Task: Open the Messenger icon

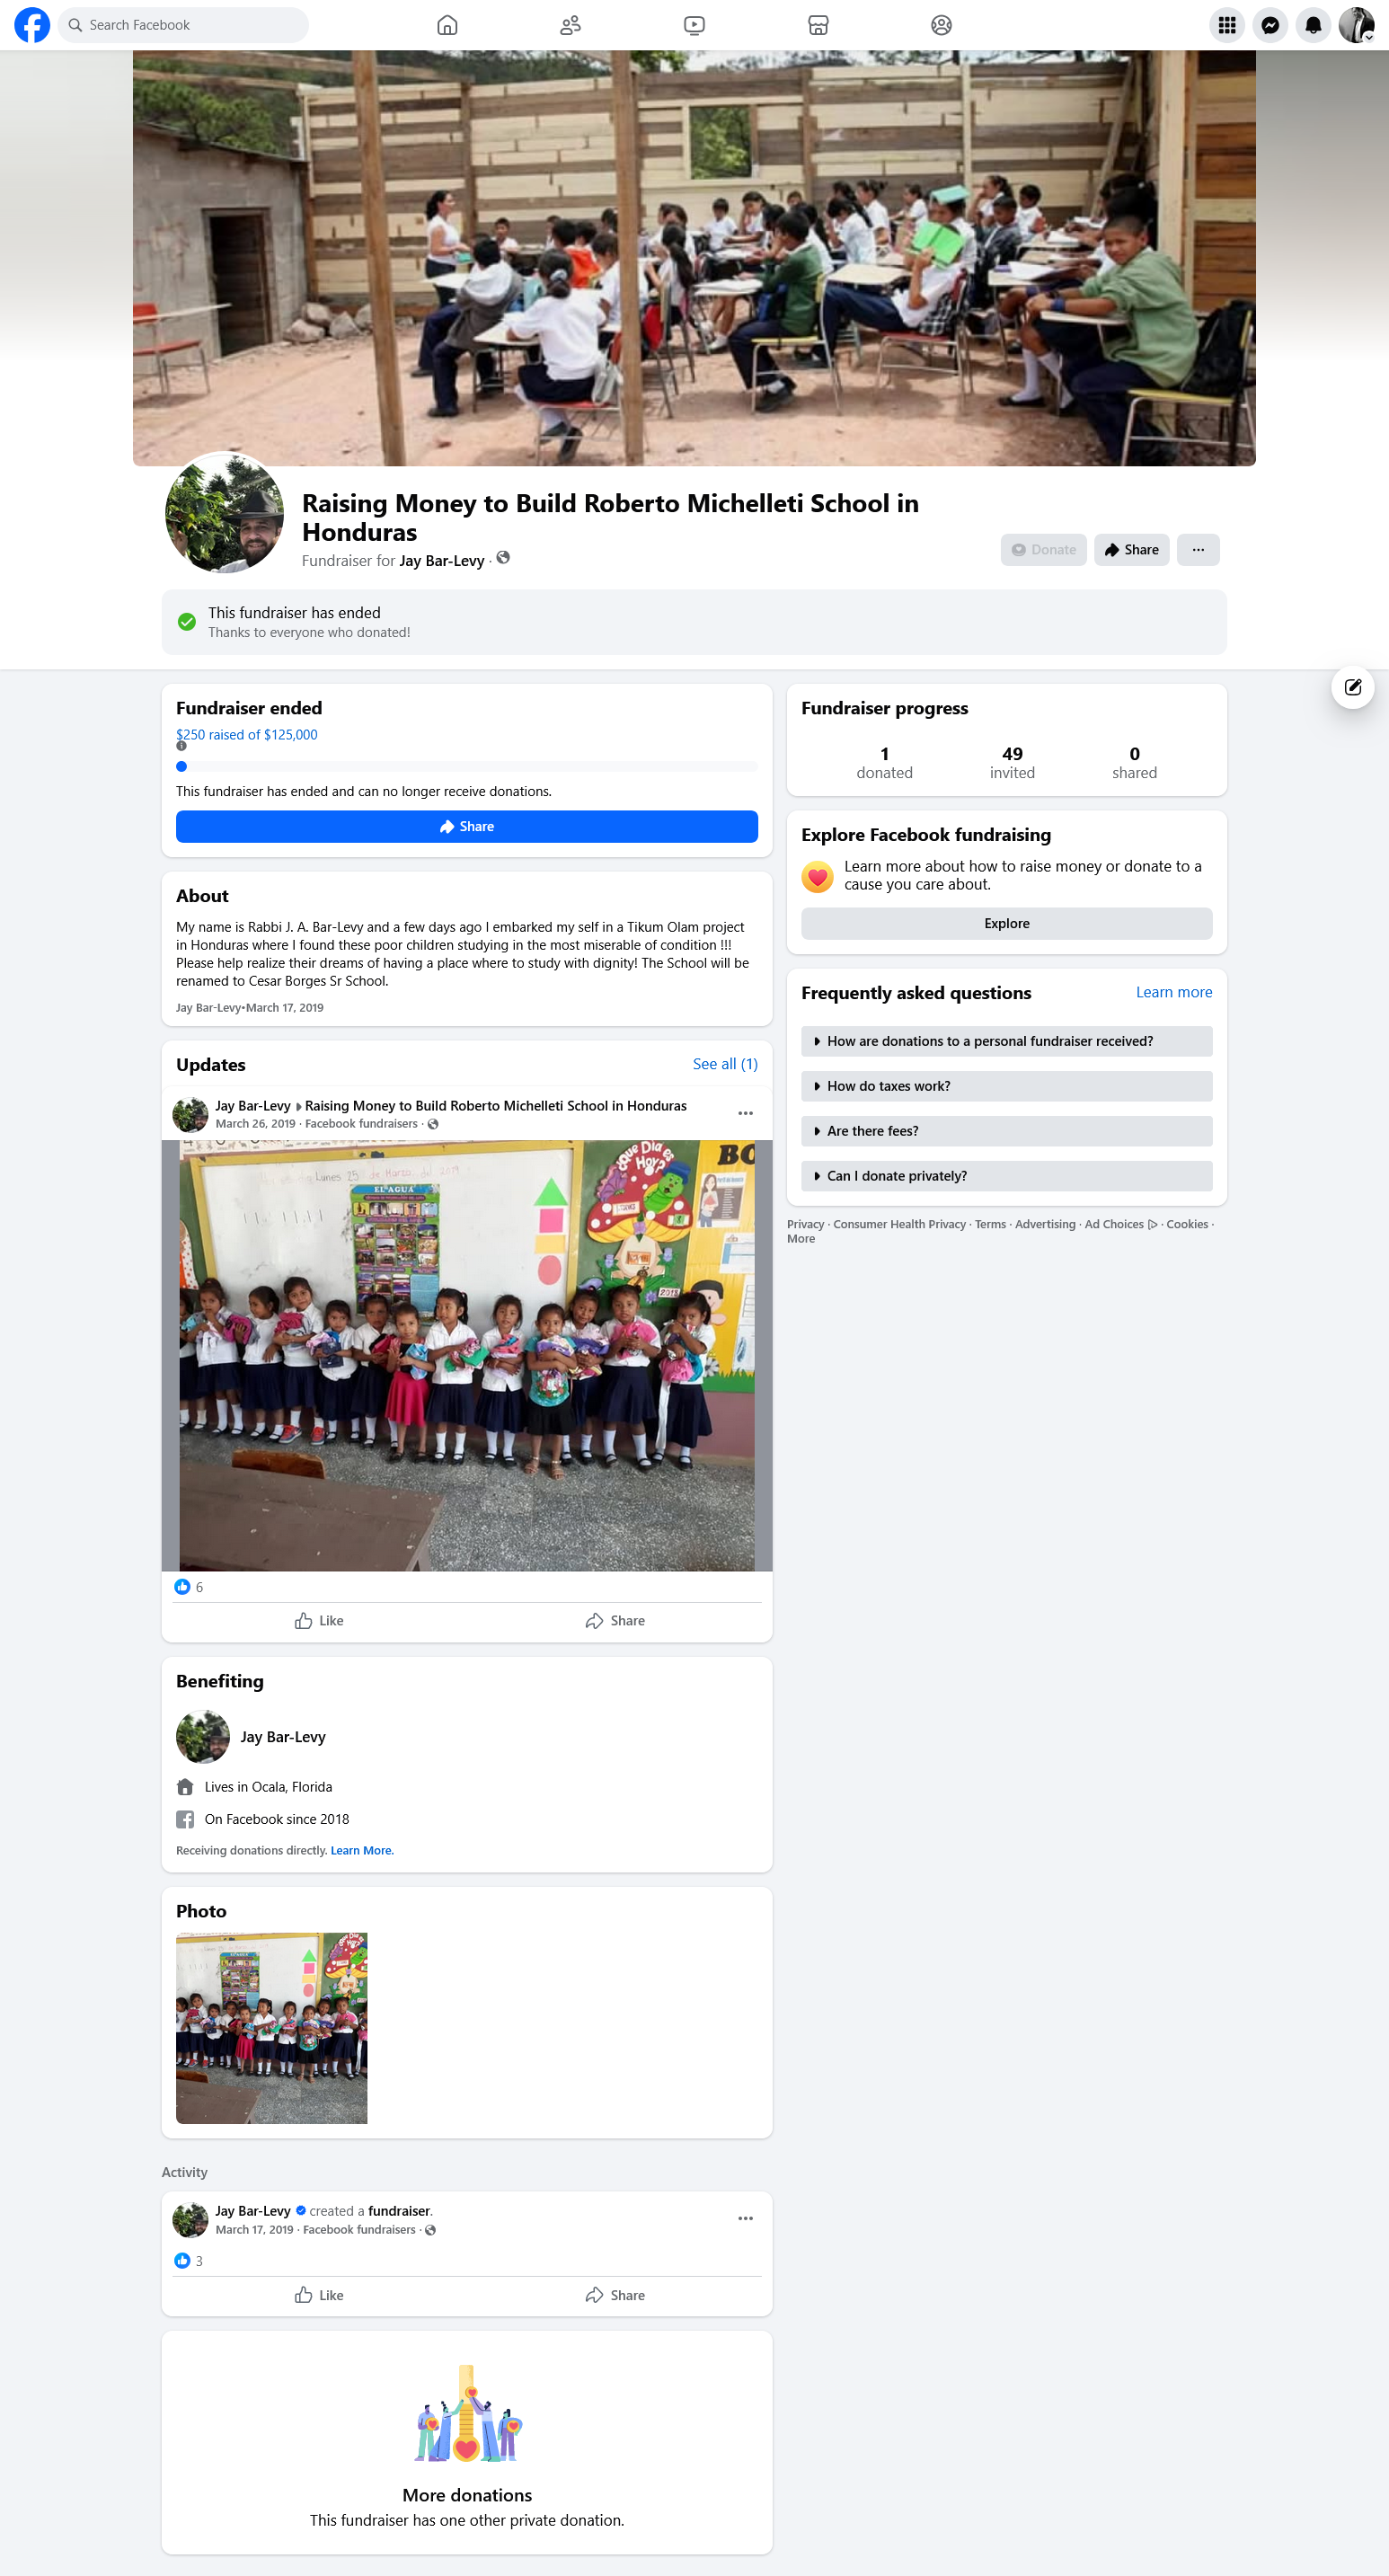Action: point(1270,25)
